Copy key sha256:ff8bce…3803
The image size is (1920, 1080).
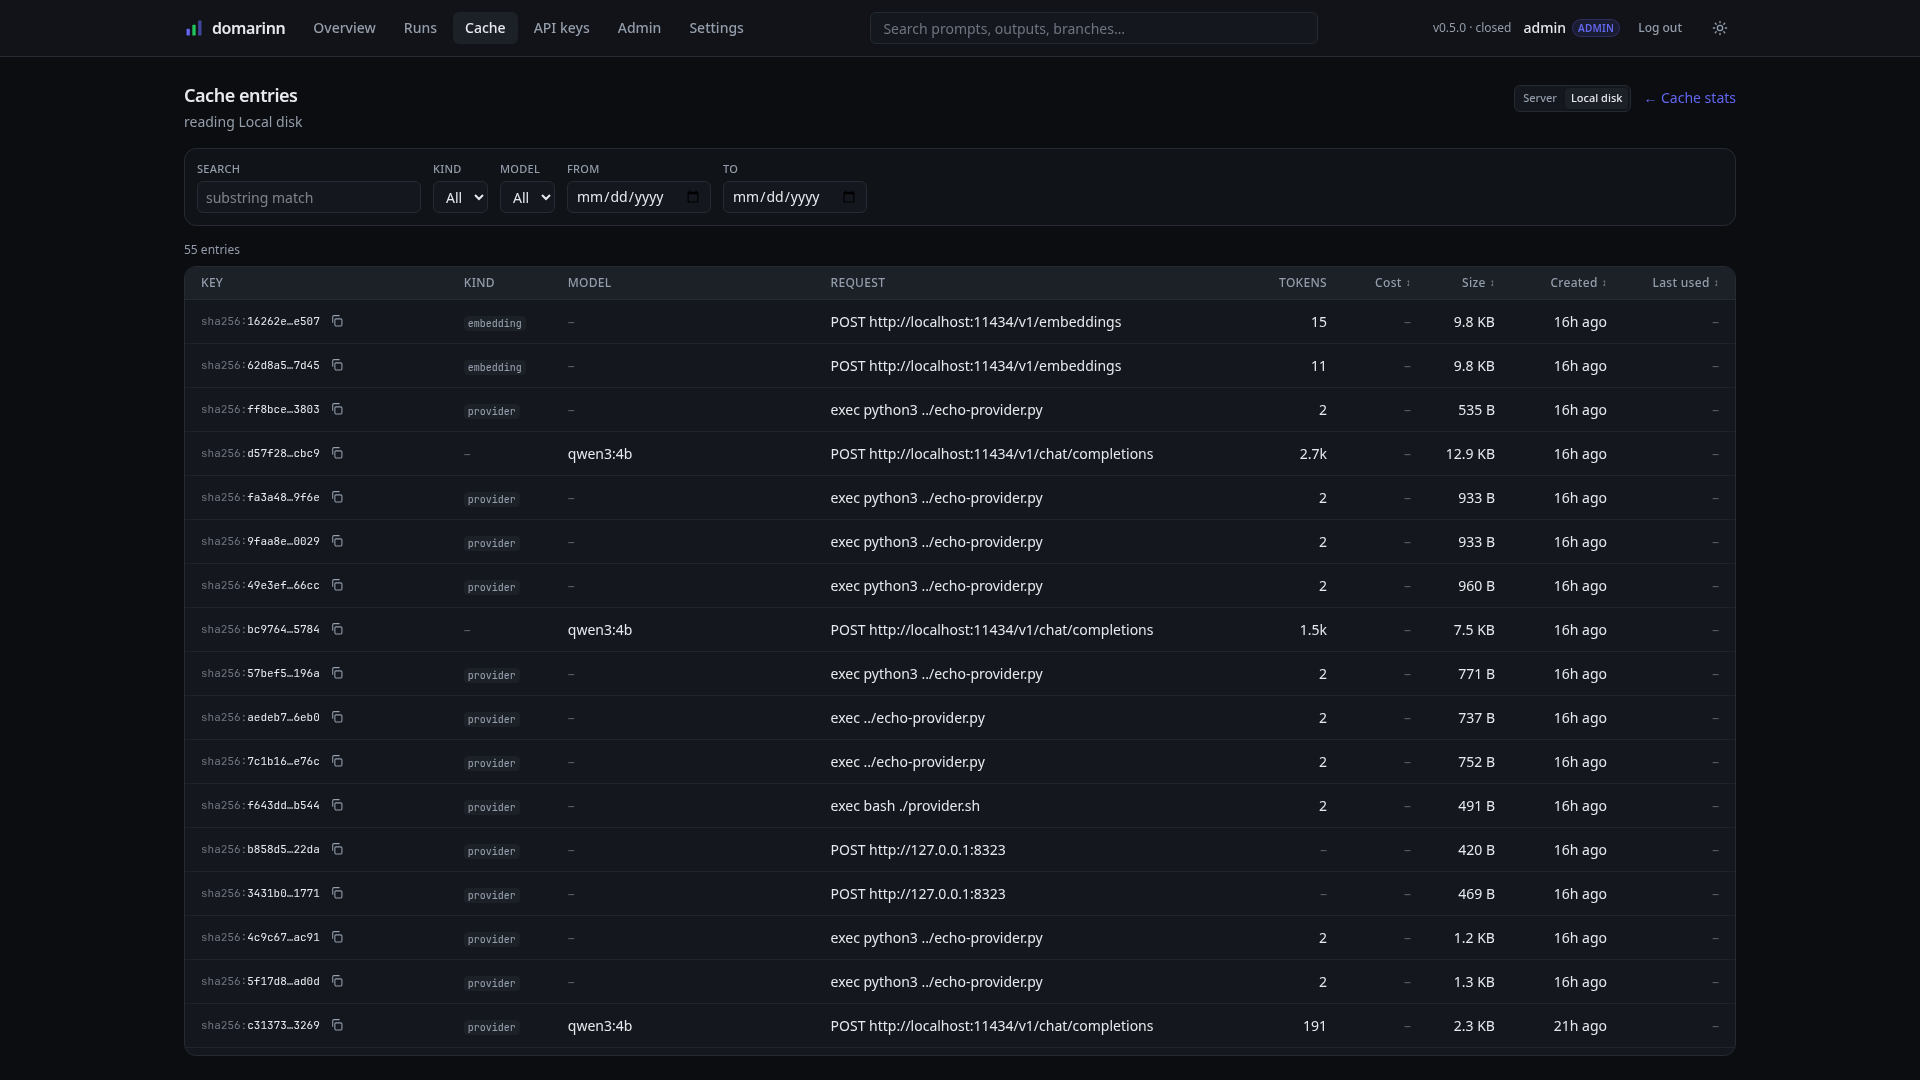[337, 409]
